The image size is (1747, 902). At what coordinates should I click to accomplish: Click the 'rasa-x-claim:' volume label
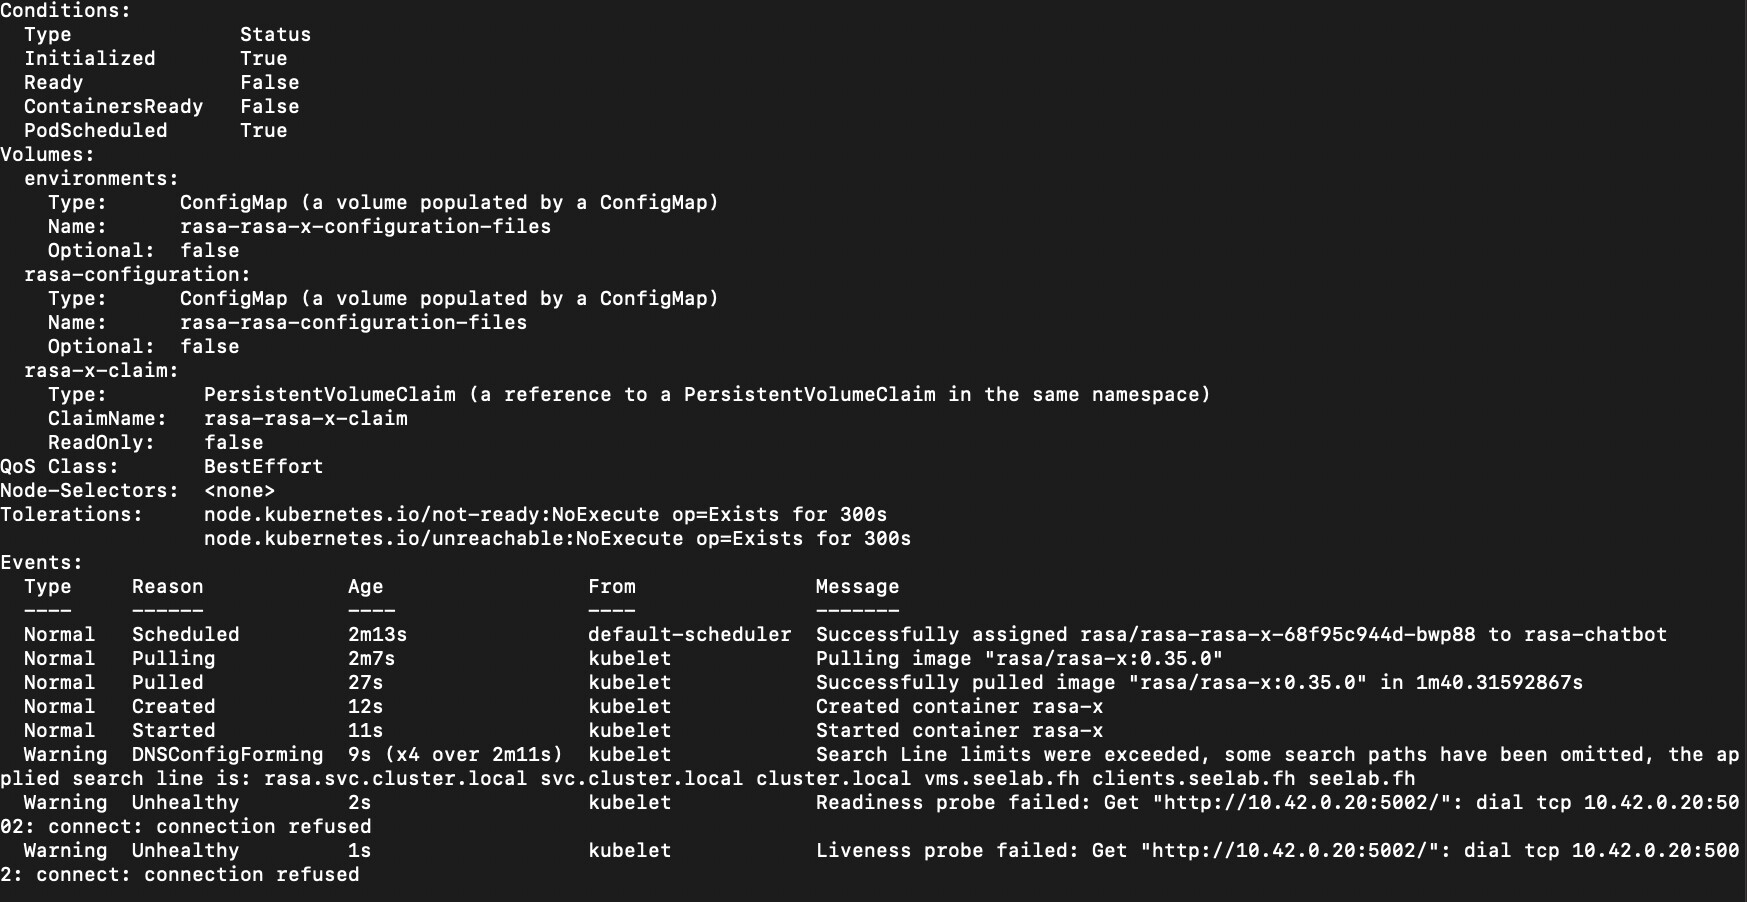click(101, 371)
